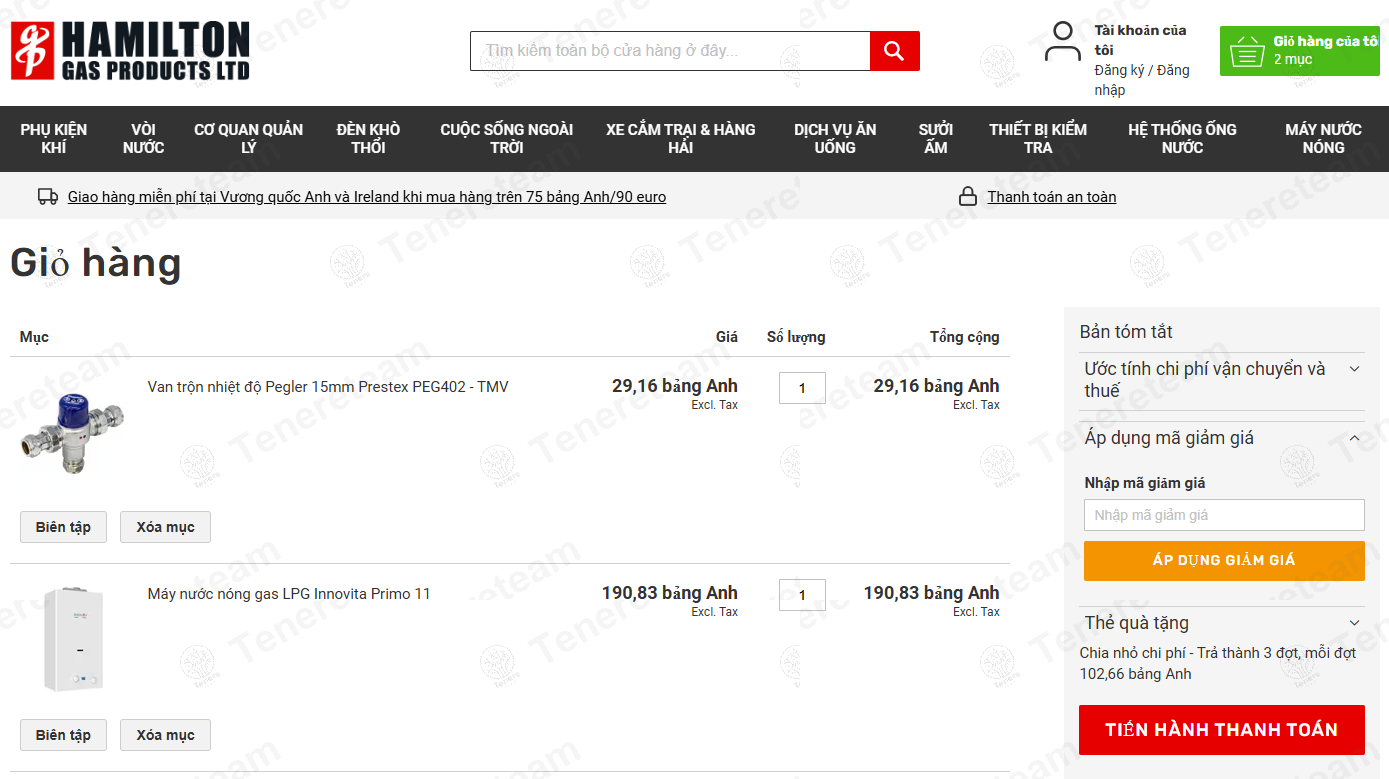Click quantity field for Pegler valve

pos(802,388)
